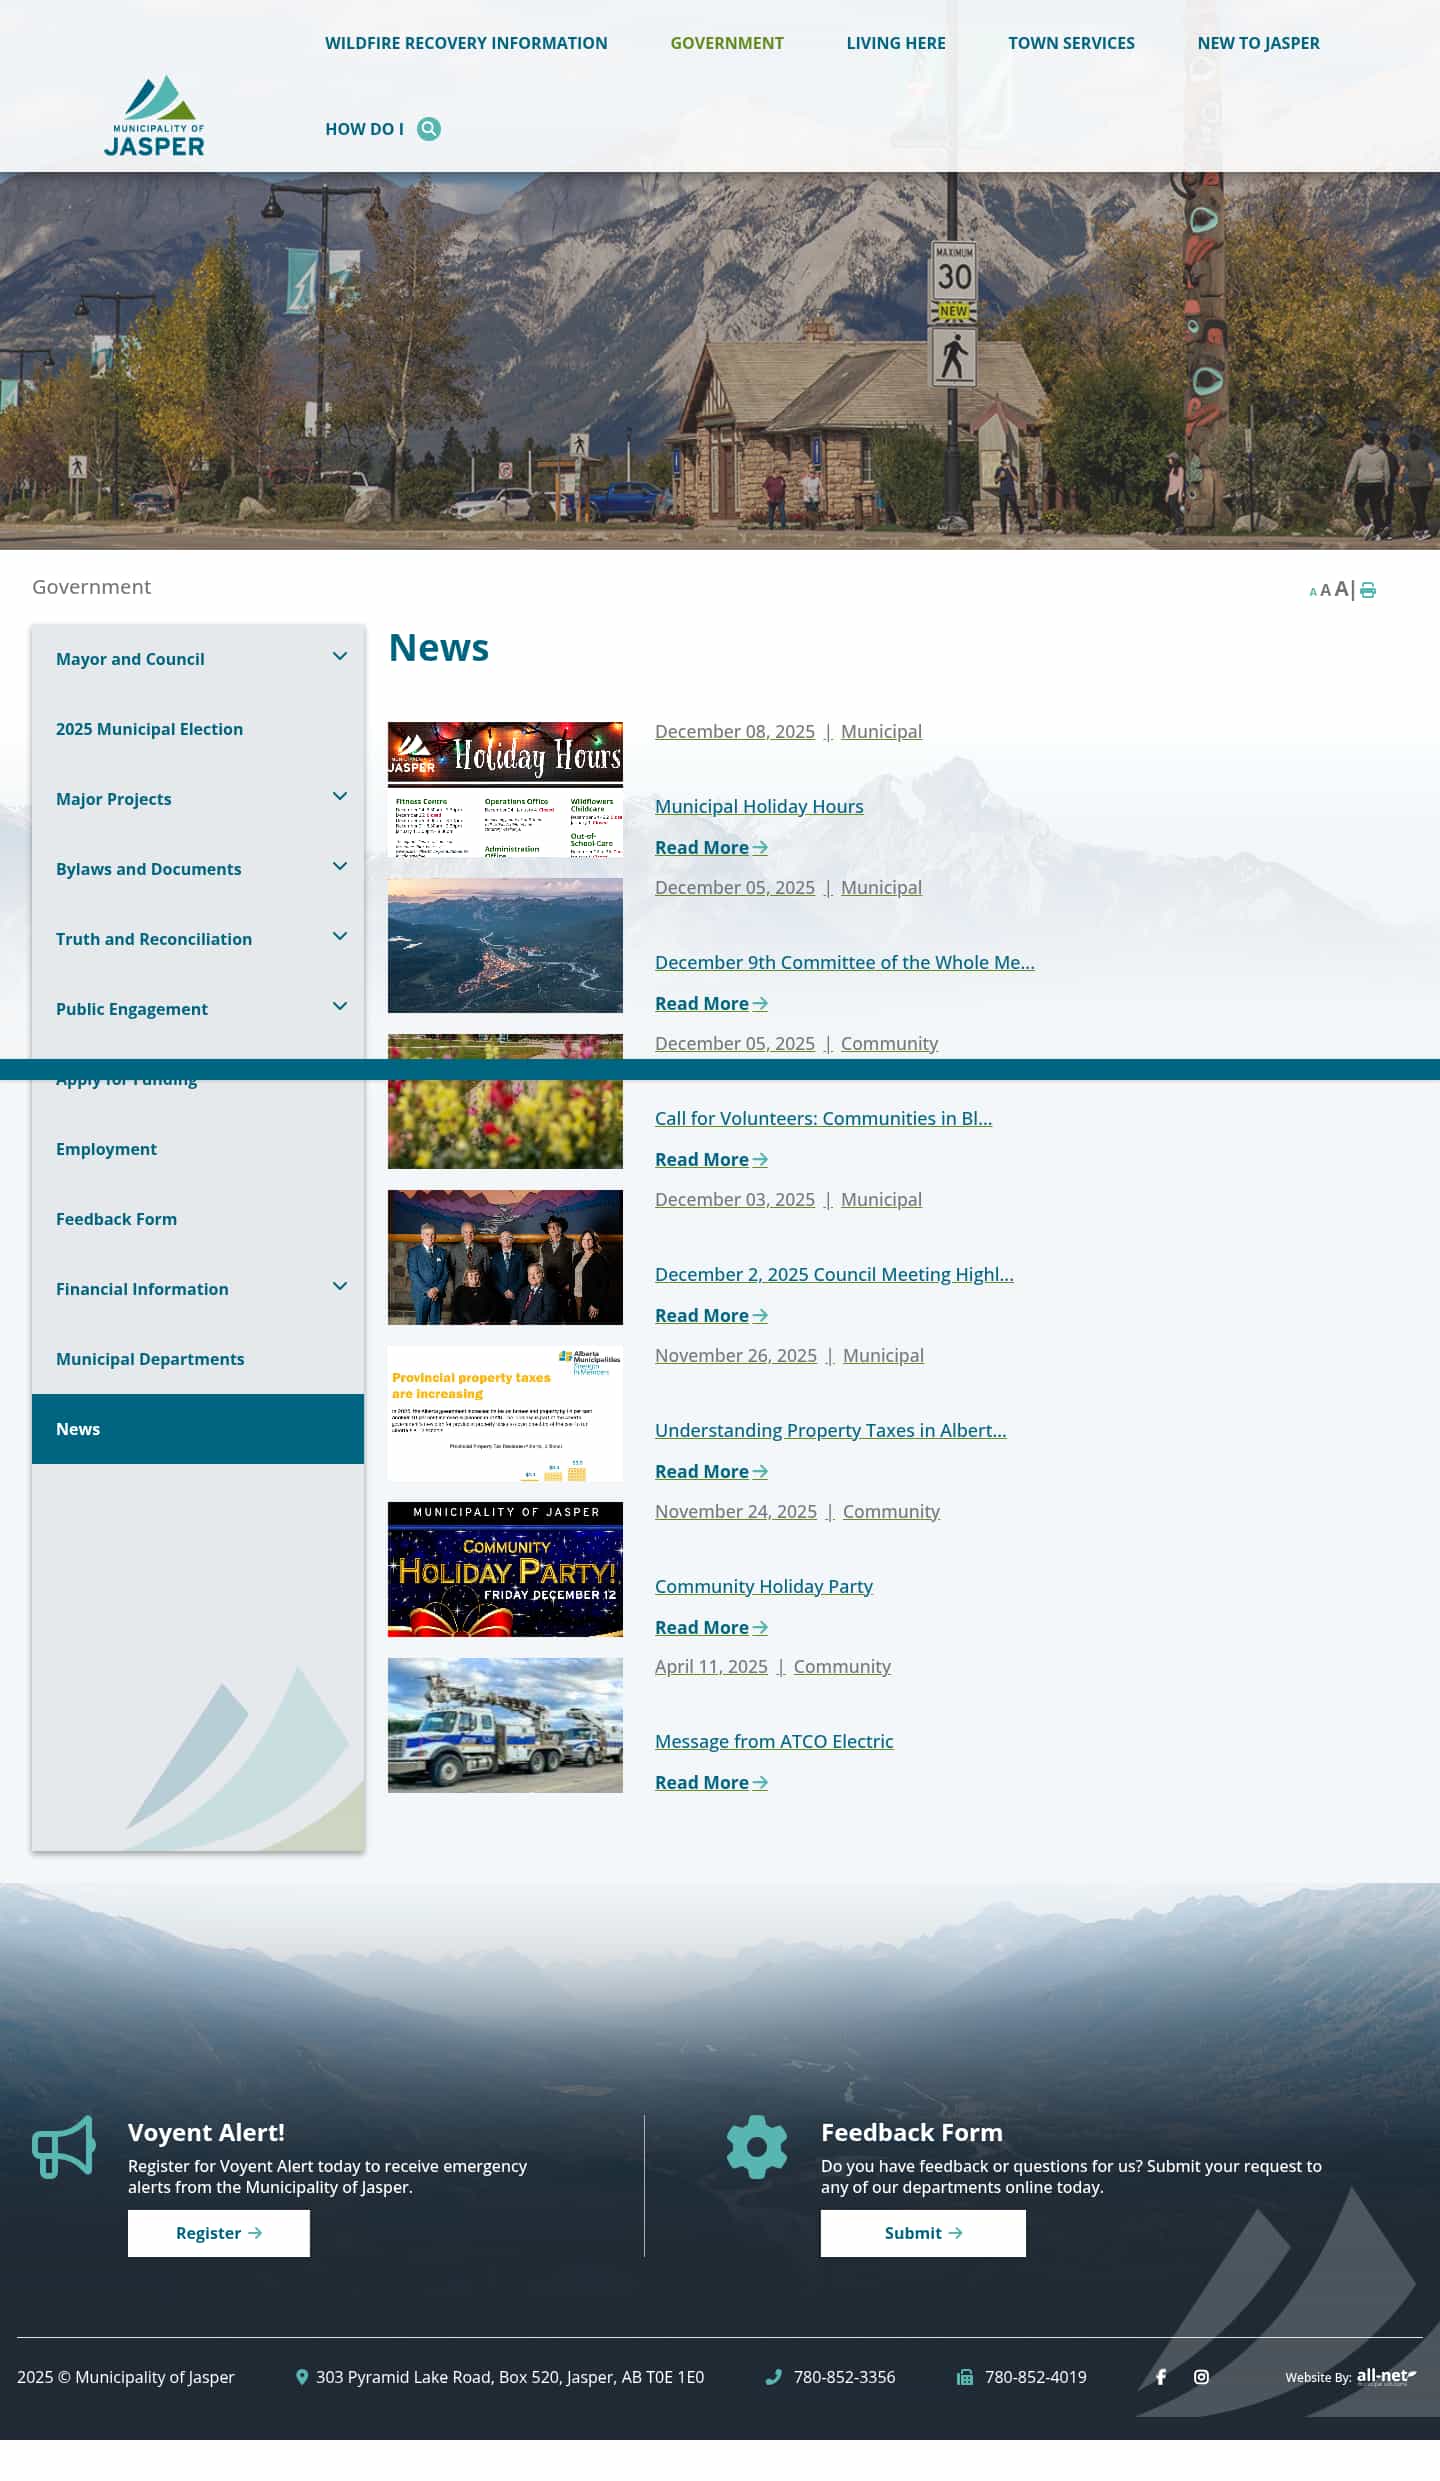Click the Community Holiday Party thumbnail

[x=505, y=1569]
